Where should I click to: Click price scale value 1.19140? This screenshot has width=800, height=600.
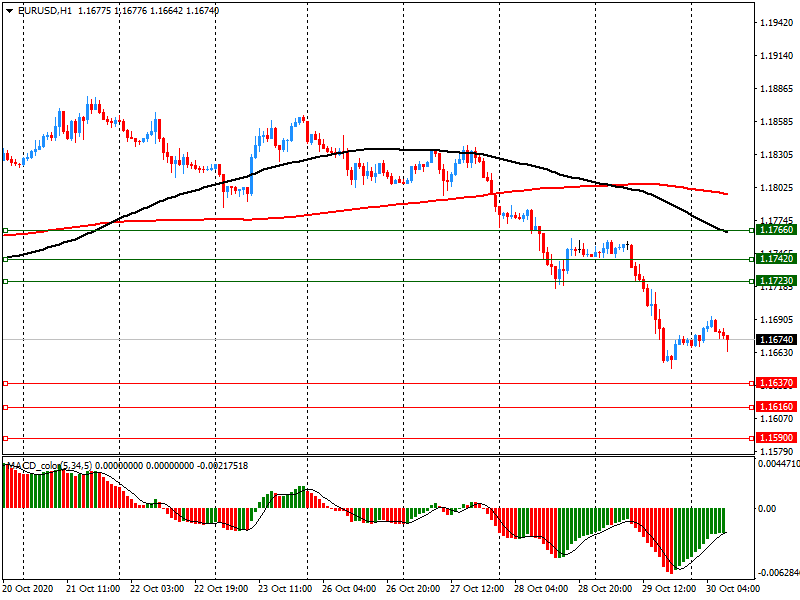point(777,56)
